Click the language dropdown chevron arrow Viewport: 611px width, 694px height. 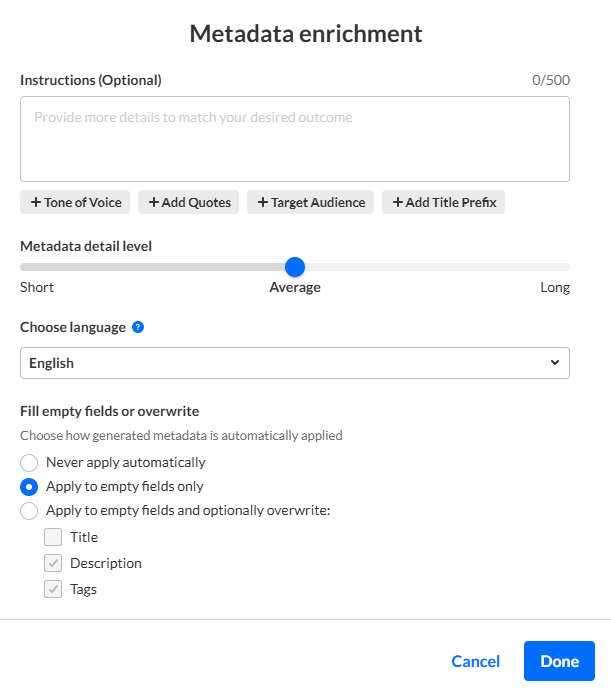pos(555,363)
